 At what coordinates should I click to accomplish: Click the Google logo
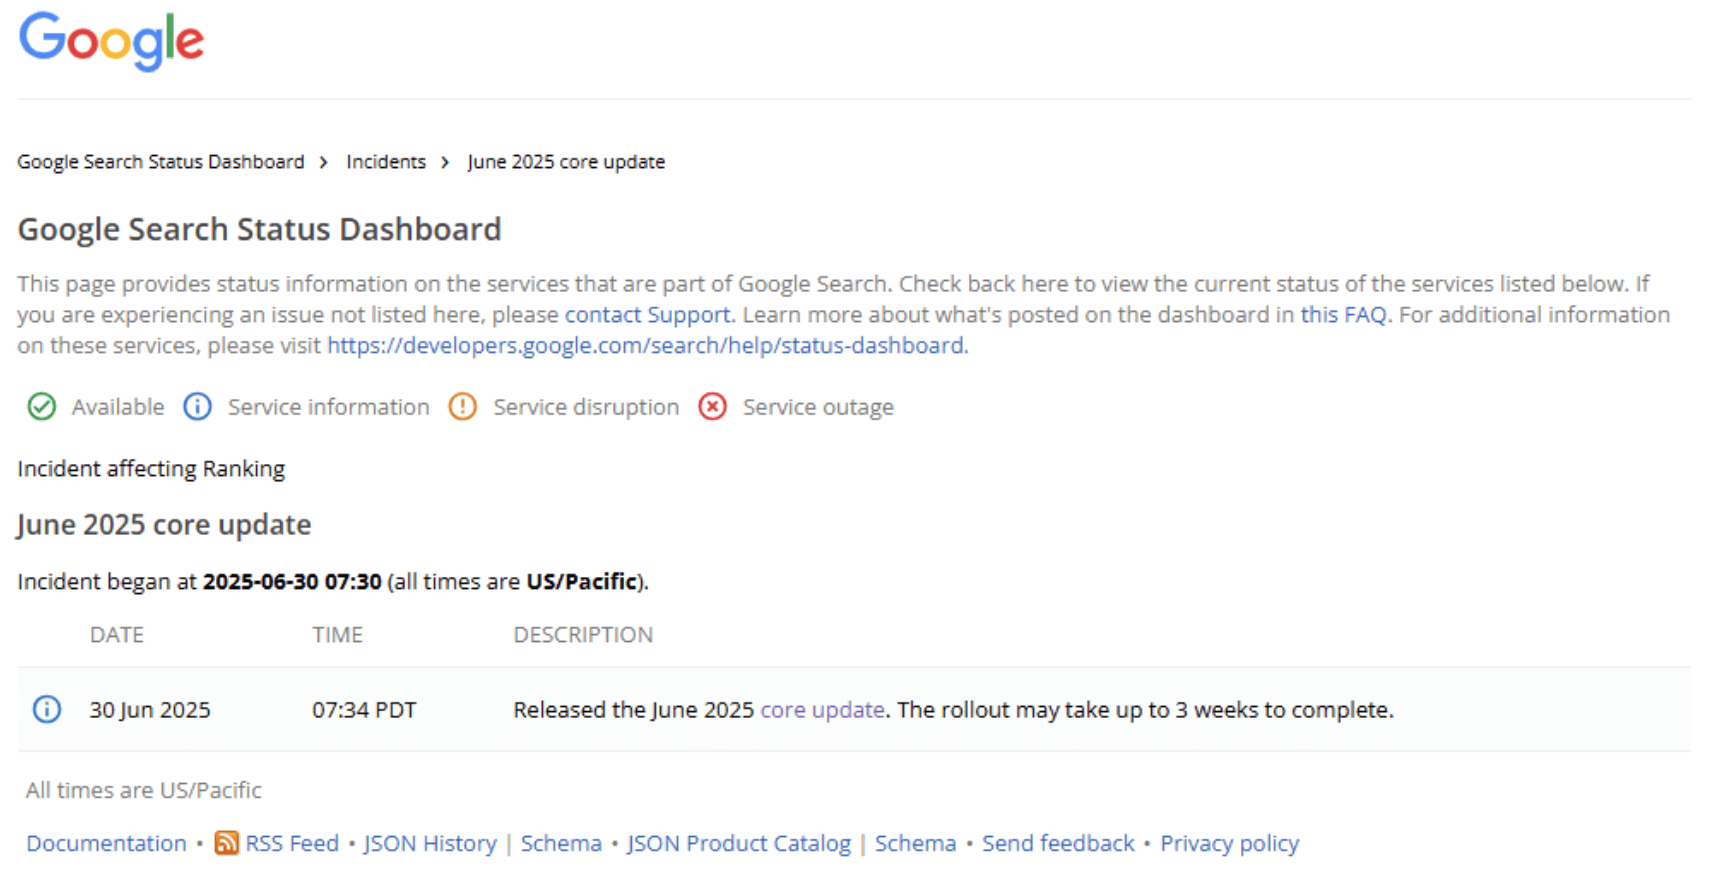click(111, 41)
